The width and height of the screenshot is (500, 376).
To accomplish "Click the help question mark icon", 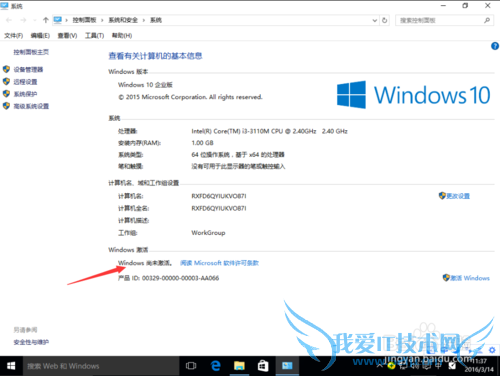I will pyautogui.click(x=495, y=46).
